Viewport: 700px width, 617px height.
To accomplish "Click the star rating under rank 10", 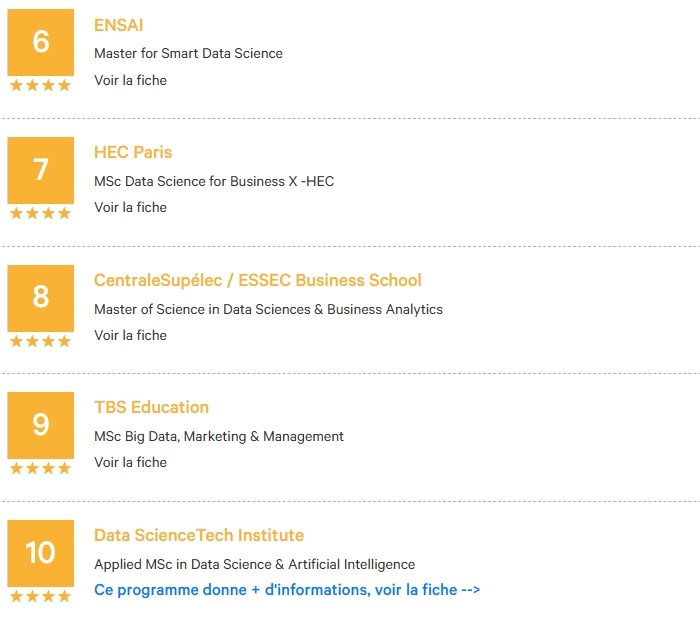I will 41,596.
